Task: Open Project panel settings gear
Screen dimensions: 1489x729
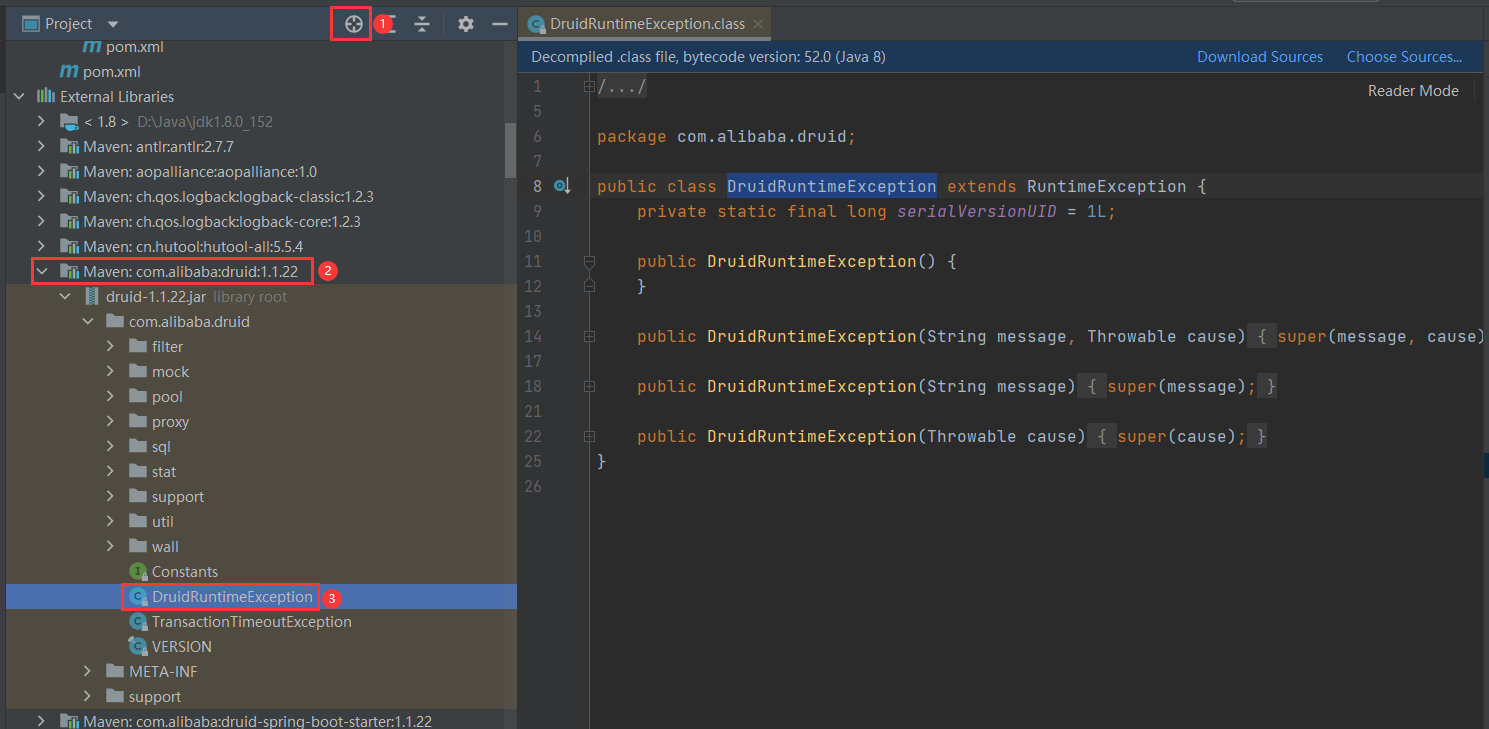Action: click(x=466, y=23)
